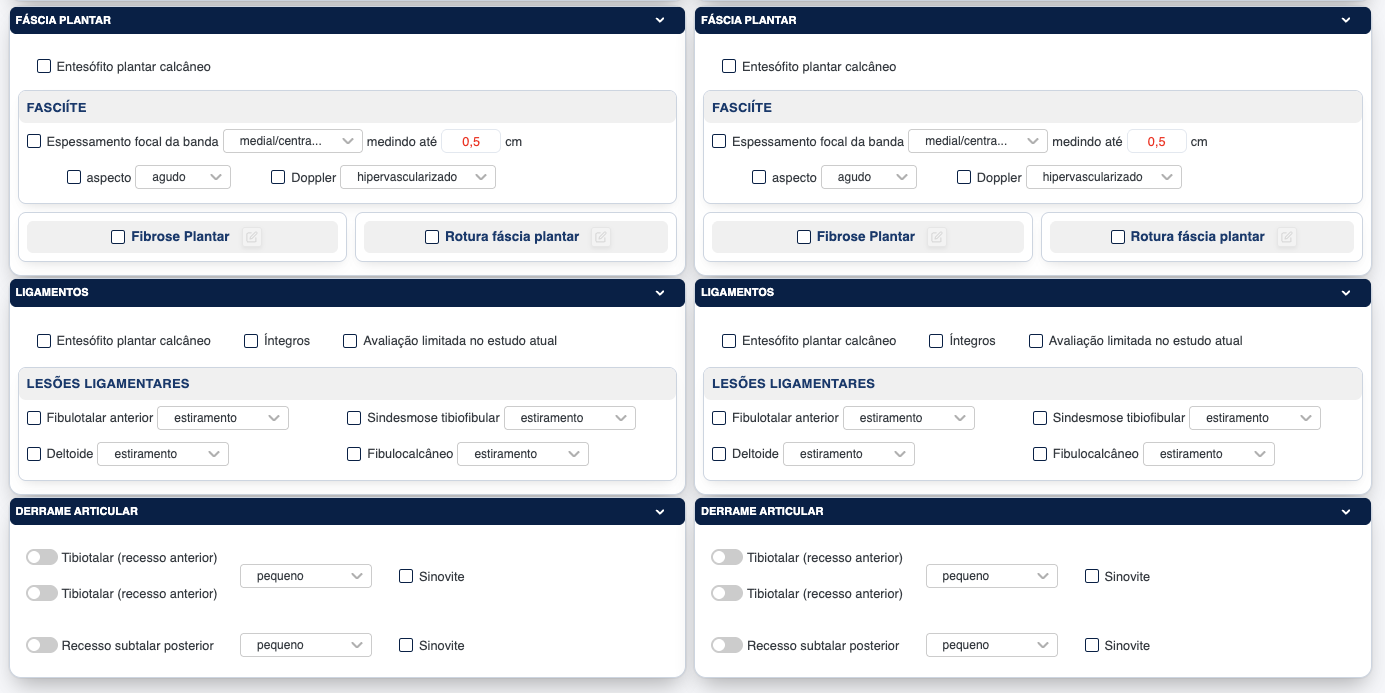Tick Avaliação limitada no estudo atual, left panel
This screenshot has width=1385, height=693.
point(350,341)
